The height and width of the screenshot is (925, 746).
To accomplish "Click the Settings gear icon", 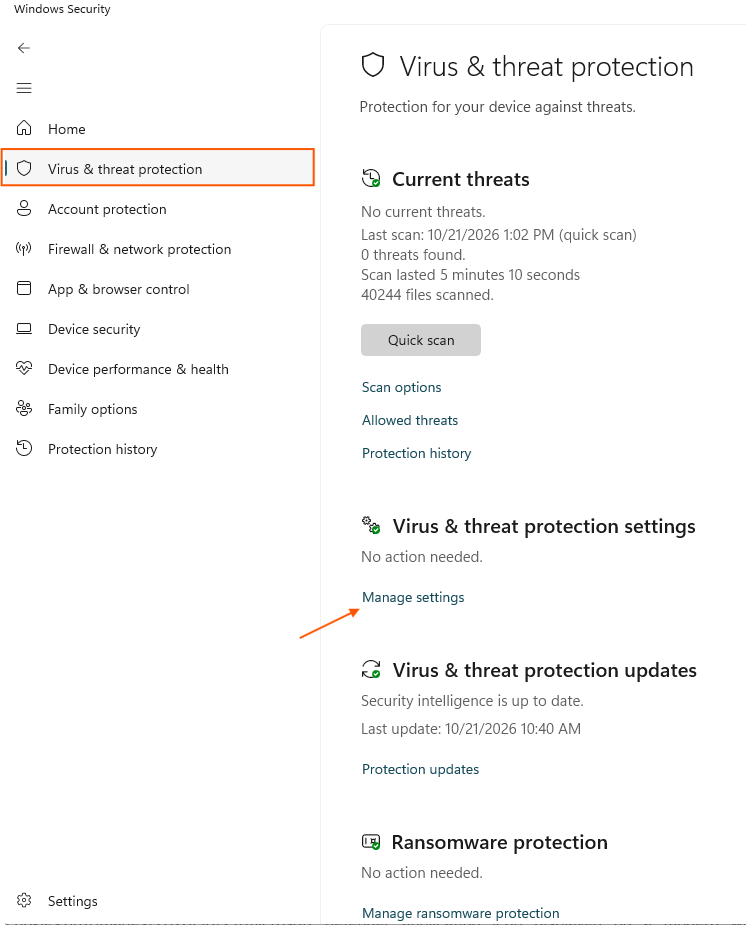I will 24,900.
